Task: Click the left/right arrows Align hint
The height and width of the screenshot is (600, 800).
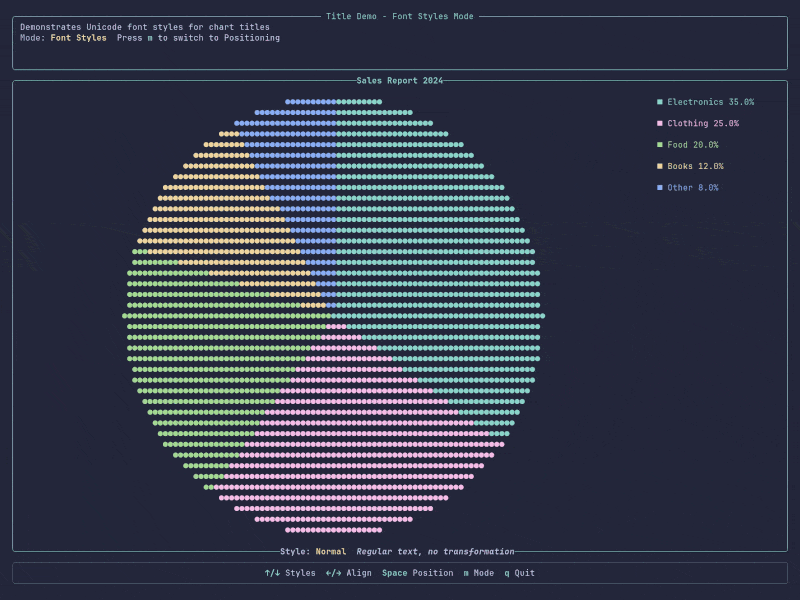Action: coord(348,573)
